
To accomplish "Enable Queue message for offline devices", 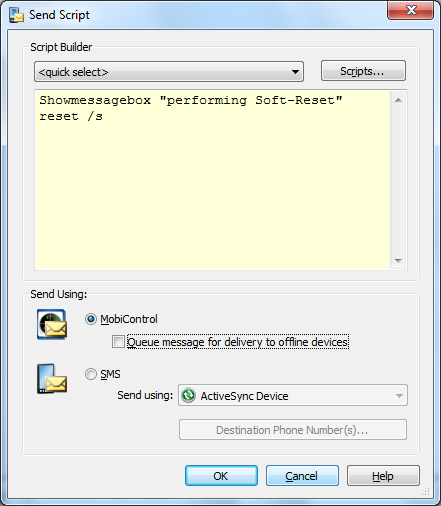I will click(x=118, y=342).
